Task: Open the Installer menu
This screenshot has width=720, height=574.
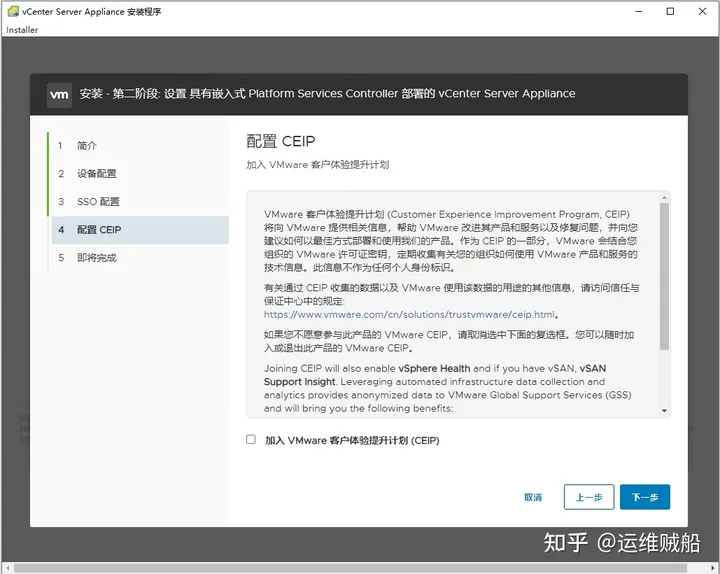Action: [x=22, y=30]
